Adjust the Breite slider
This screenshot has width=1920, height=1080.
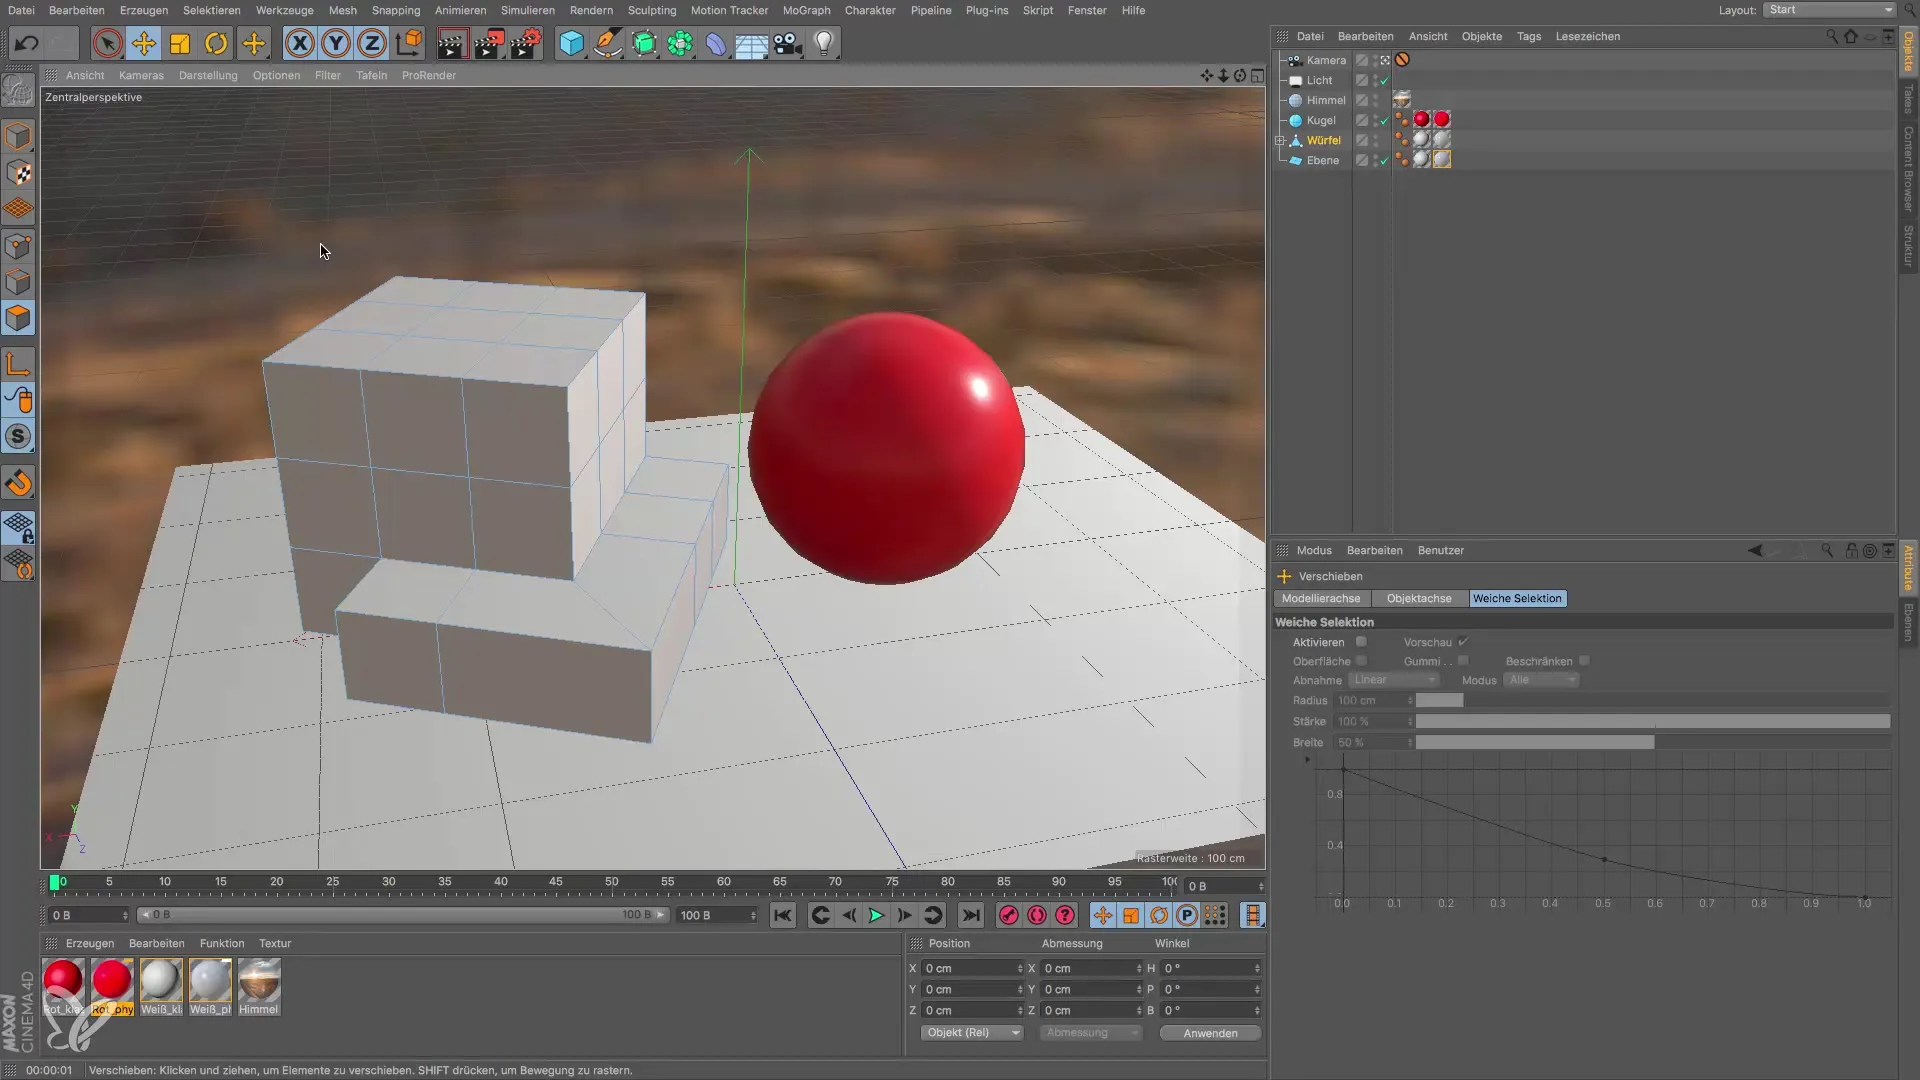coord(1652,742)
